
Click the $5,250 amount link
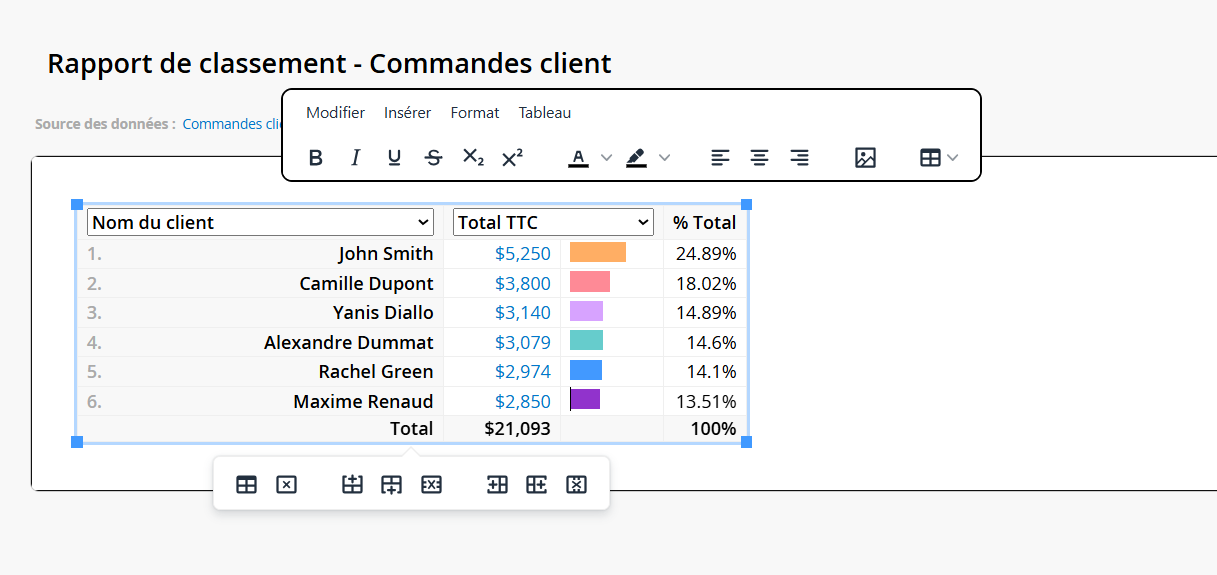pyautogui.click(x=523, y=254)
